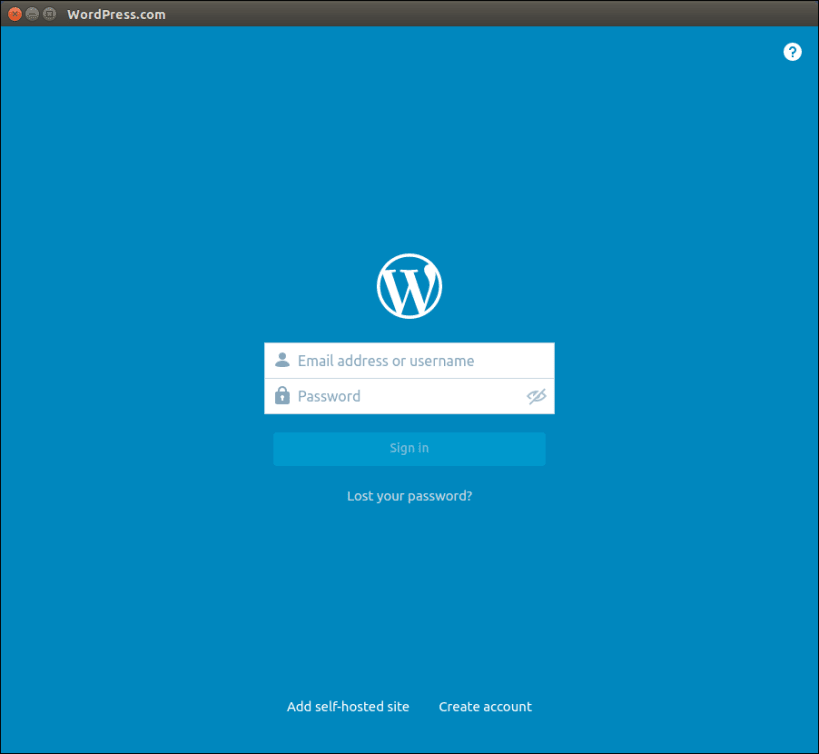Click the WordPress.com title bar text
This screenshot has width=819, height=754.
(x=116, y=14)
